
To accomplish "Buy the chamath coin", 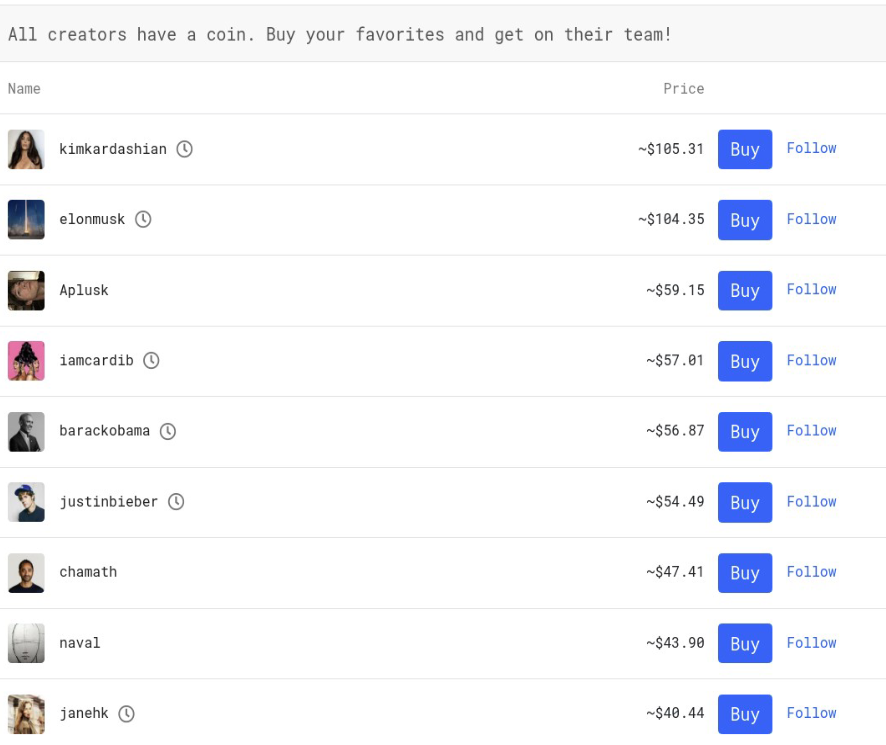I will coord(745,573).
